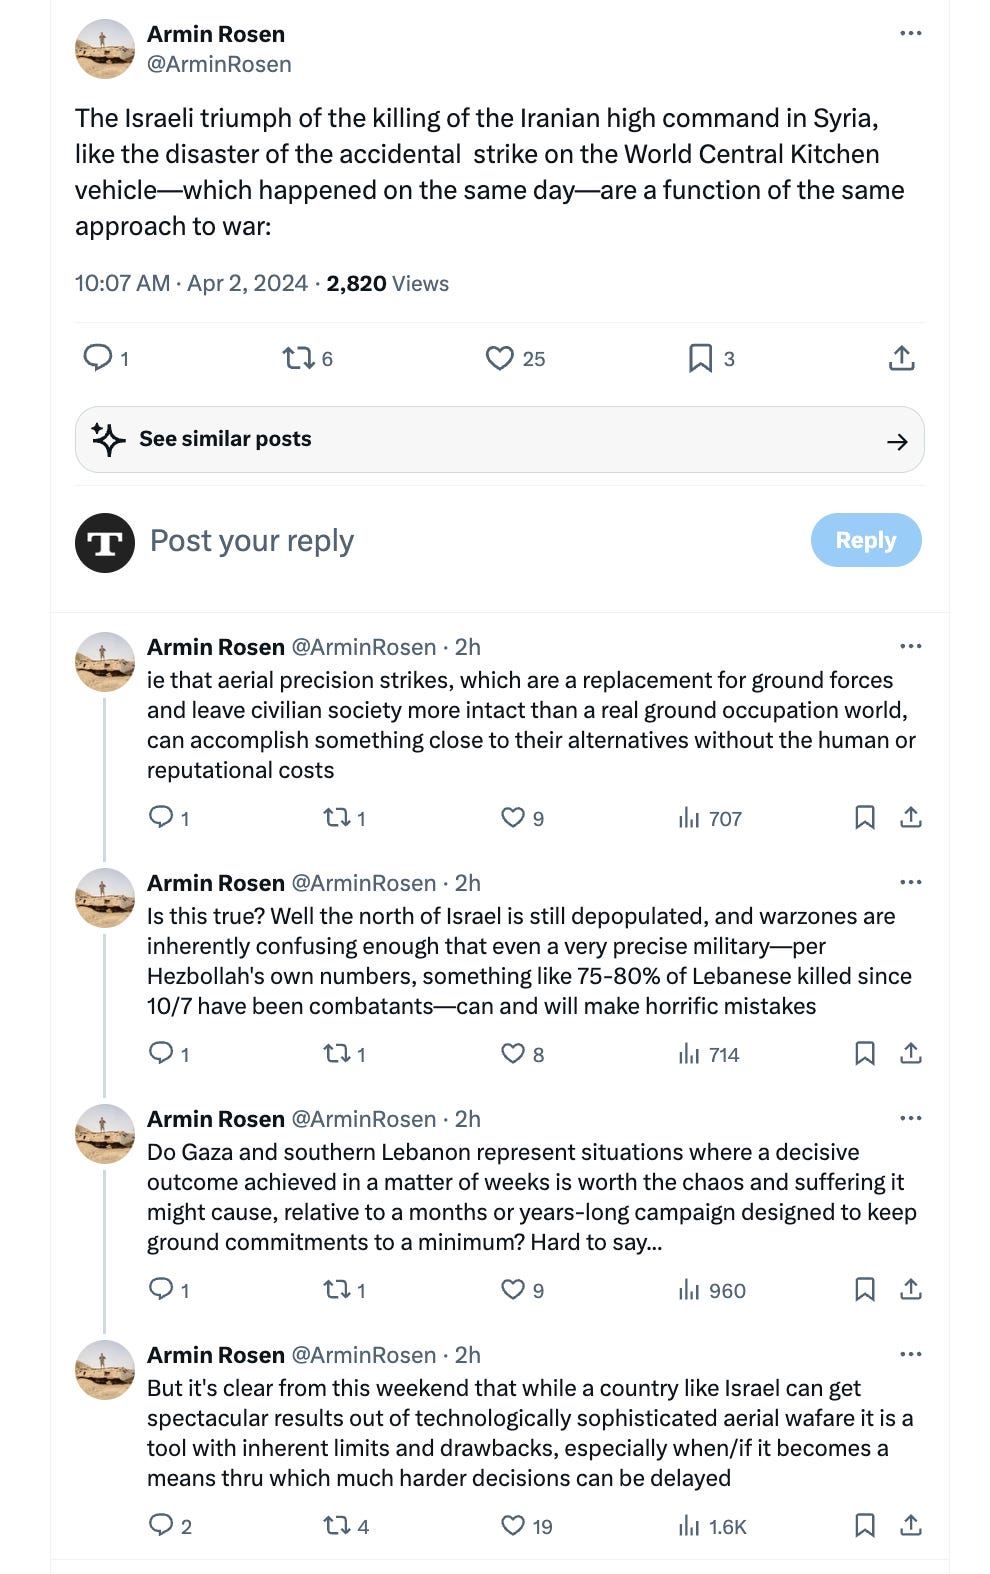Screen dimensions: 990x1574
Task: Open more options on the 'ie that aerial' reply
Action: coord(910,646)
